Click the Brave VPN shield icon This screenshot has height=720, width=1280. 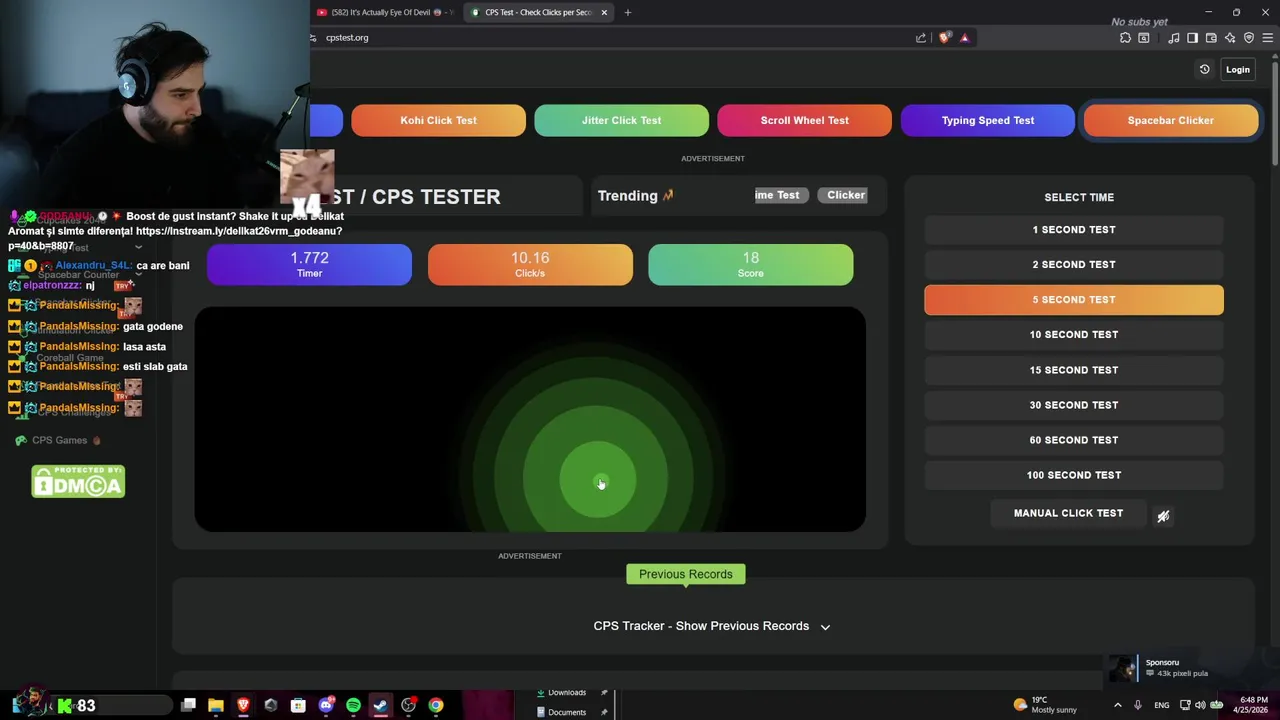(x=1249, y=38)
